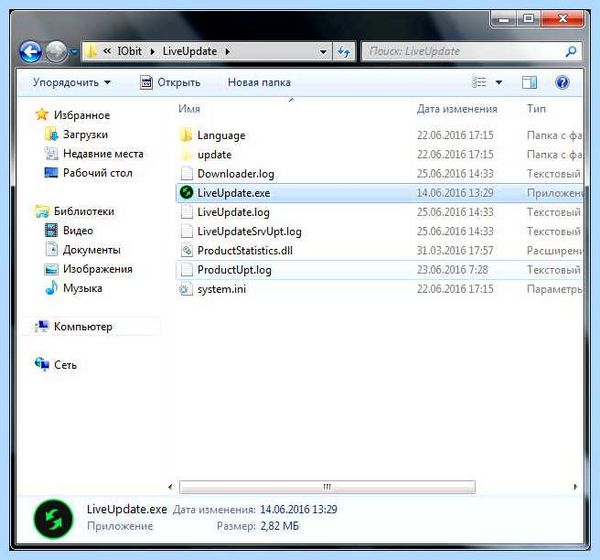Click the LiveUpdateSrvUpt.log file icon

tap(186, 231)
